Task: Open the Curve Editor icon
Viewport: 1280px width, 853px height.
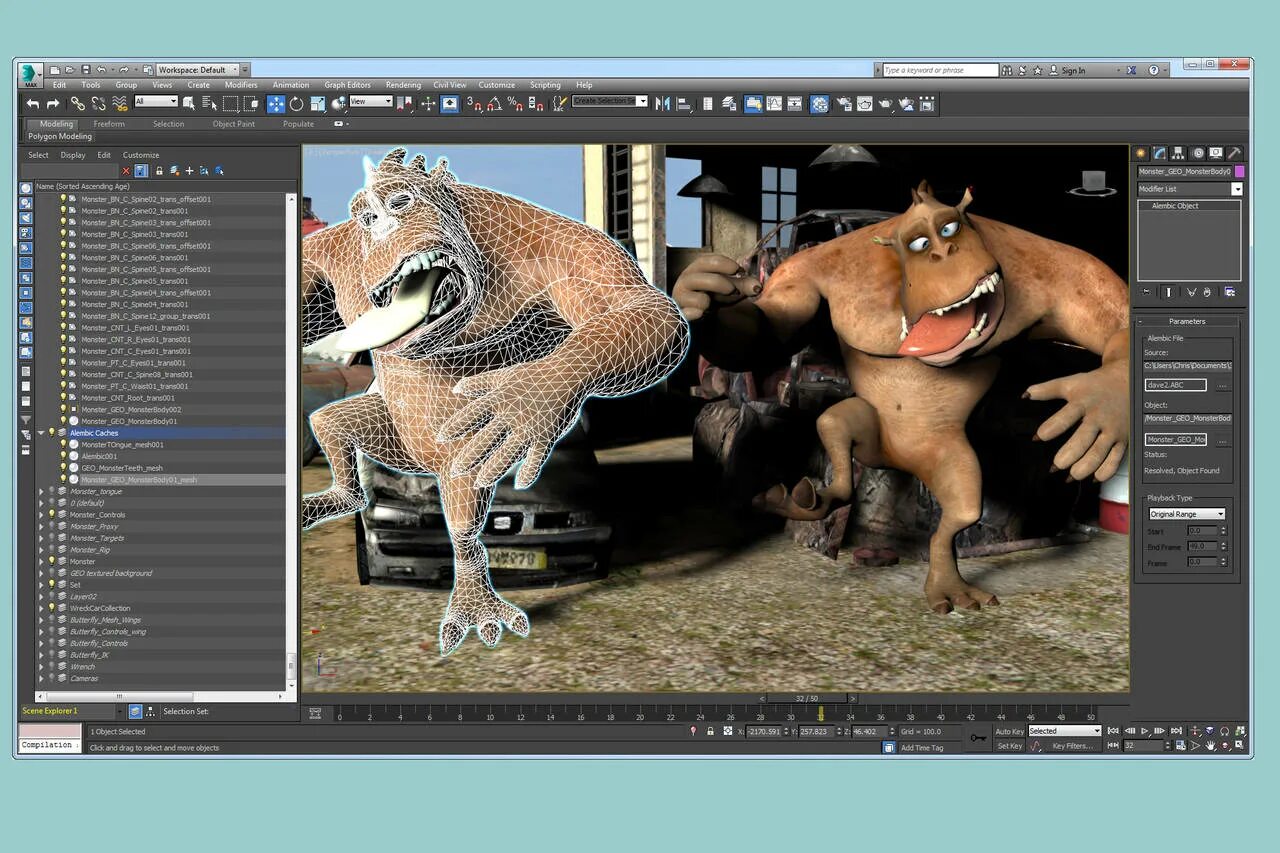Action: [774, 103]
